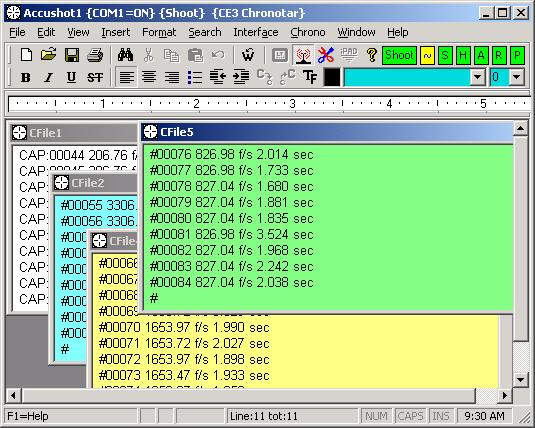535x428 pixels.
Task: Increase indent with right arrow icon
Action: [x=241, y=77]
